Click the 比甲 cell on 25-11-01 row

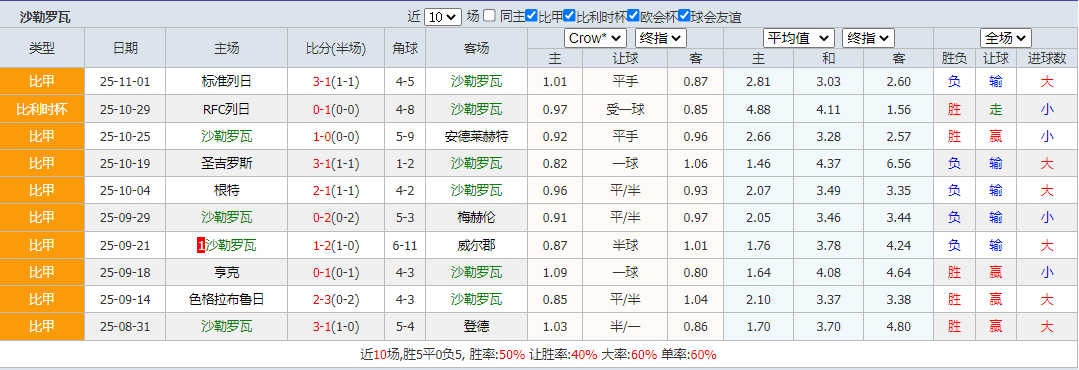[x=42, y=82]
